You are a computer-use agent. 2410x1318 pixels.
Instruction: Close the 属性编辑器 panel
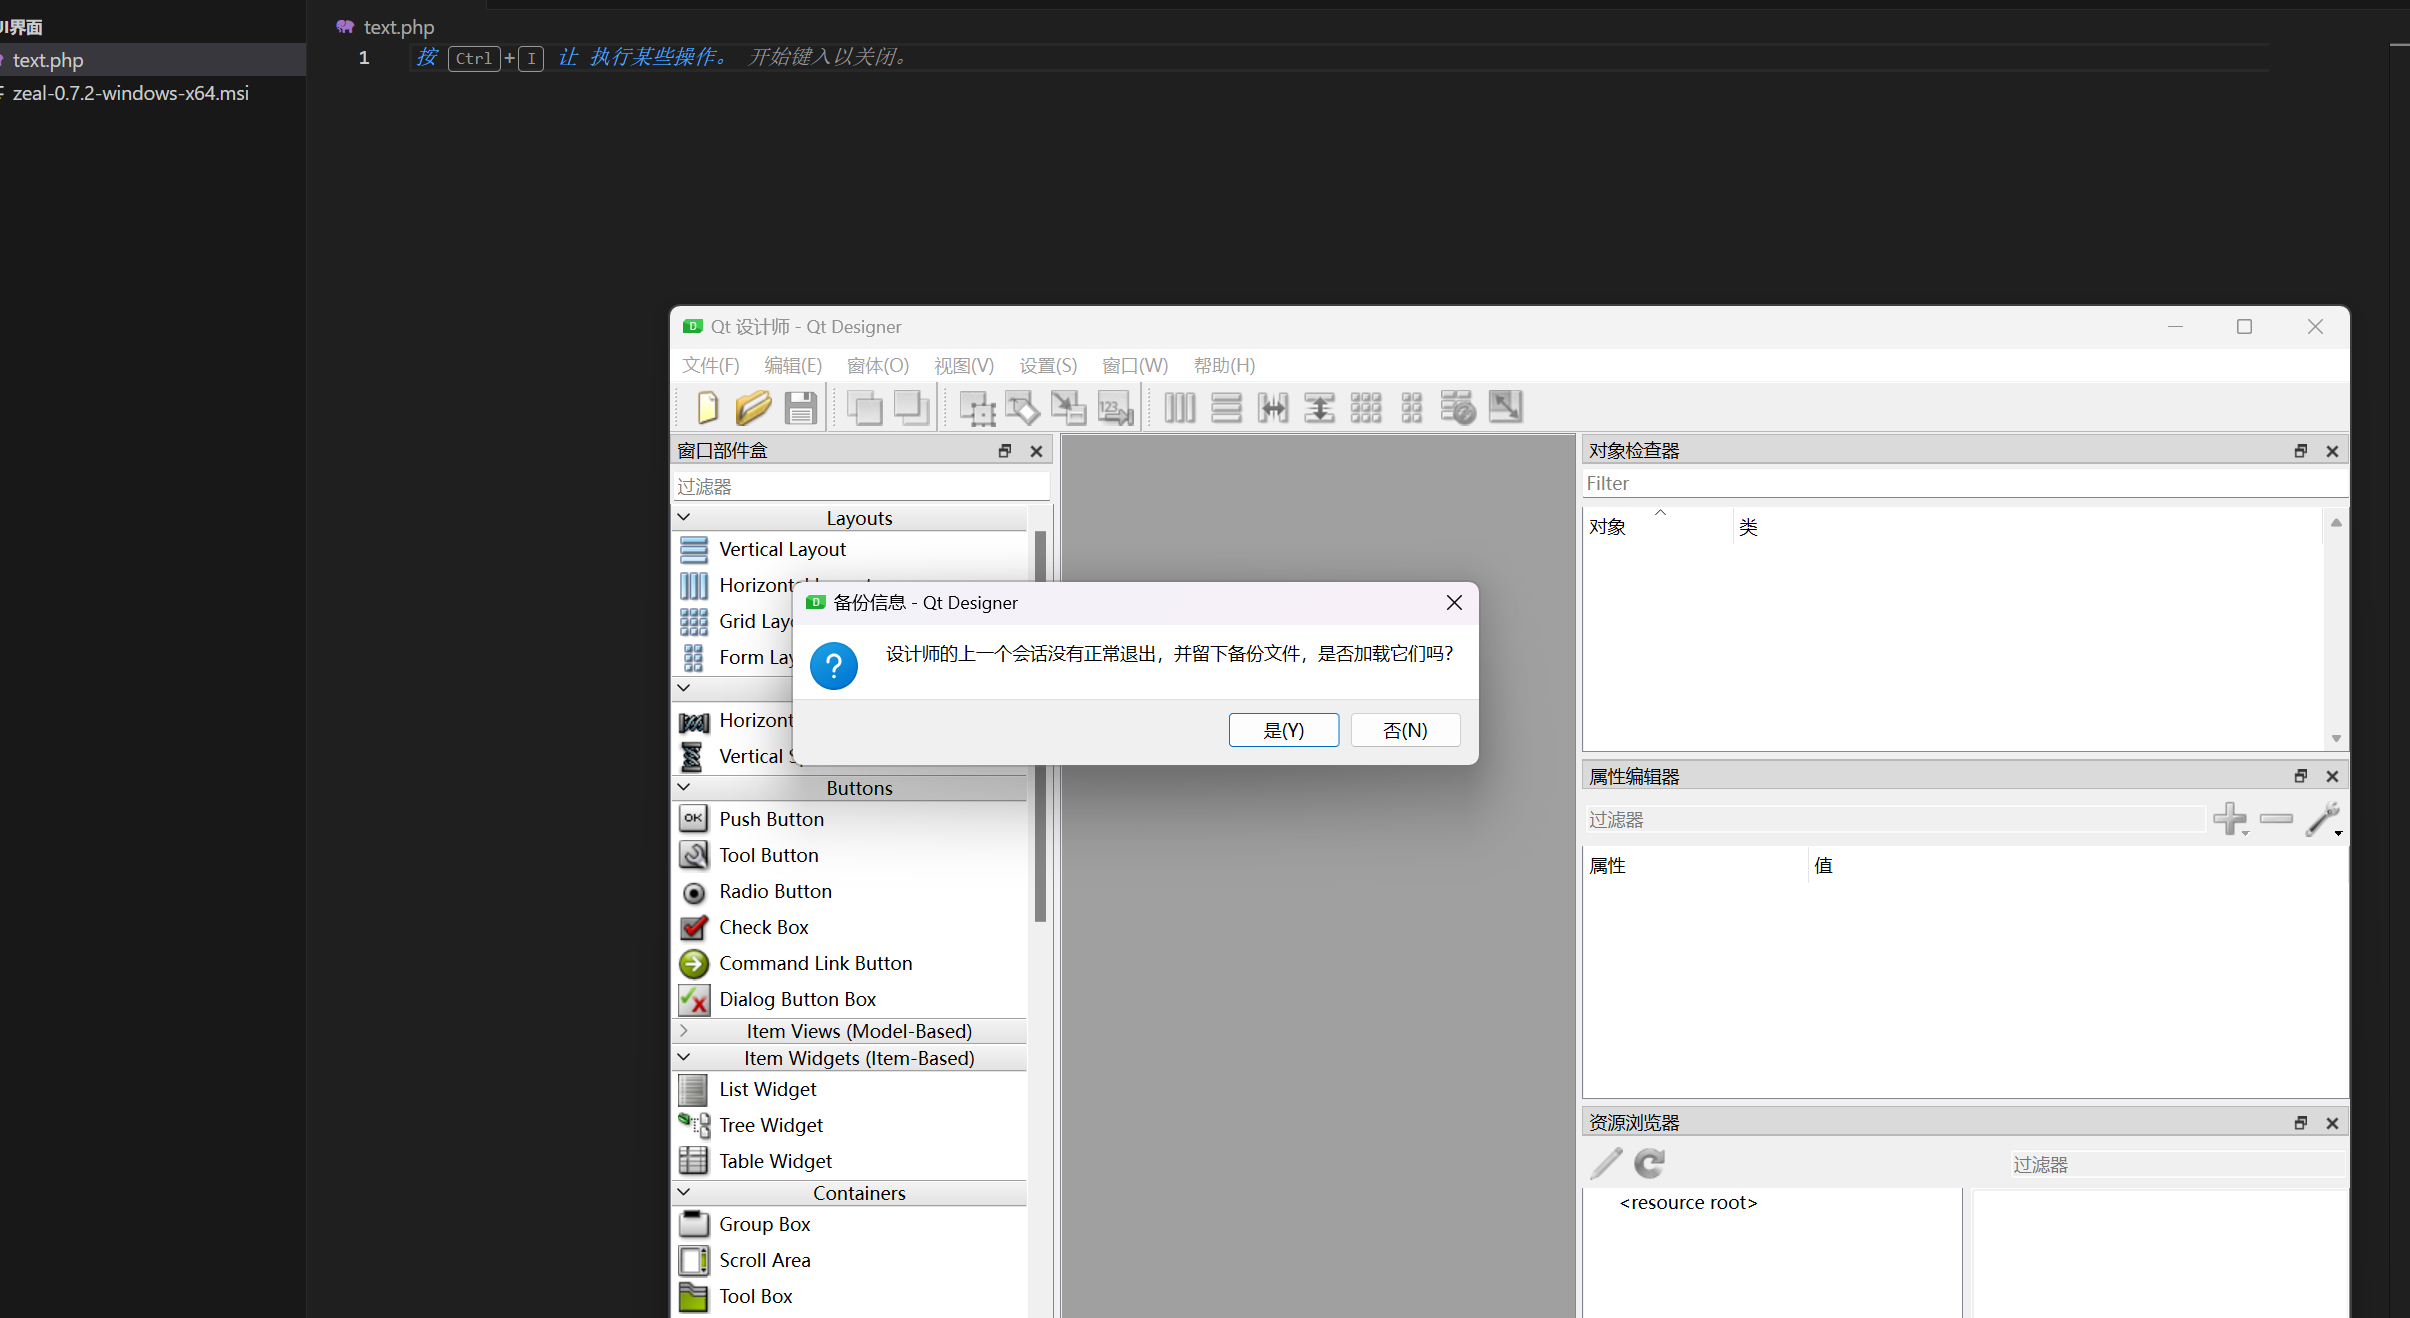(x=2332, y=776)
